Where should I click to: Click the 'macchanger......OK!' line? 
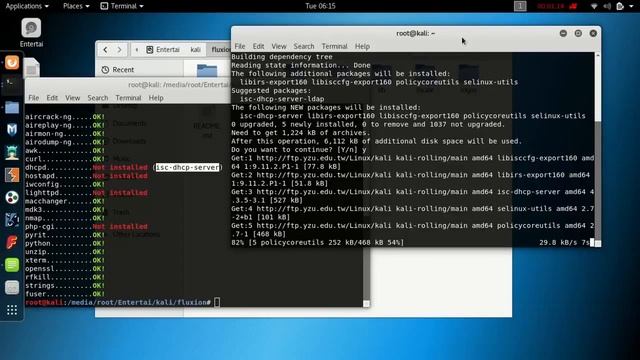[65, 201]
